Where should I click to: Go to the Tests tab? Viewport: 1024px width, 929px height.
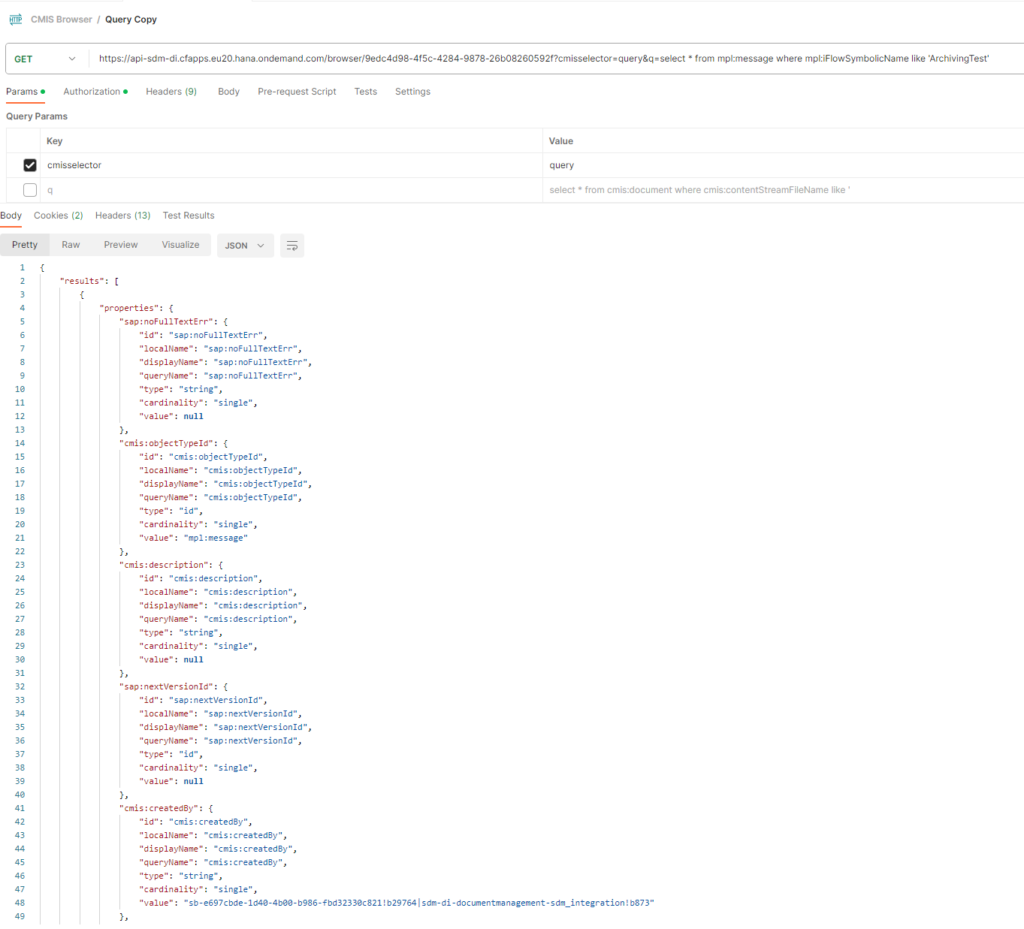coord(365,92)
